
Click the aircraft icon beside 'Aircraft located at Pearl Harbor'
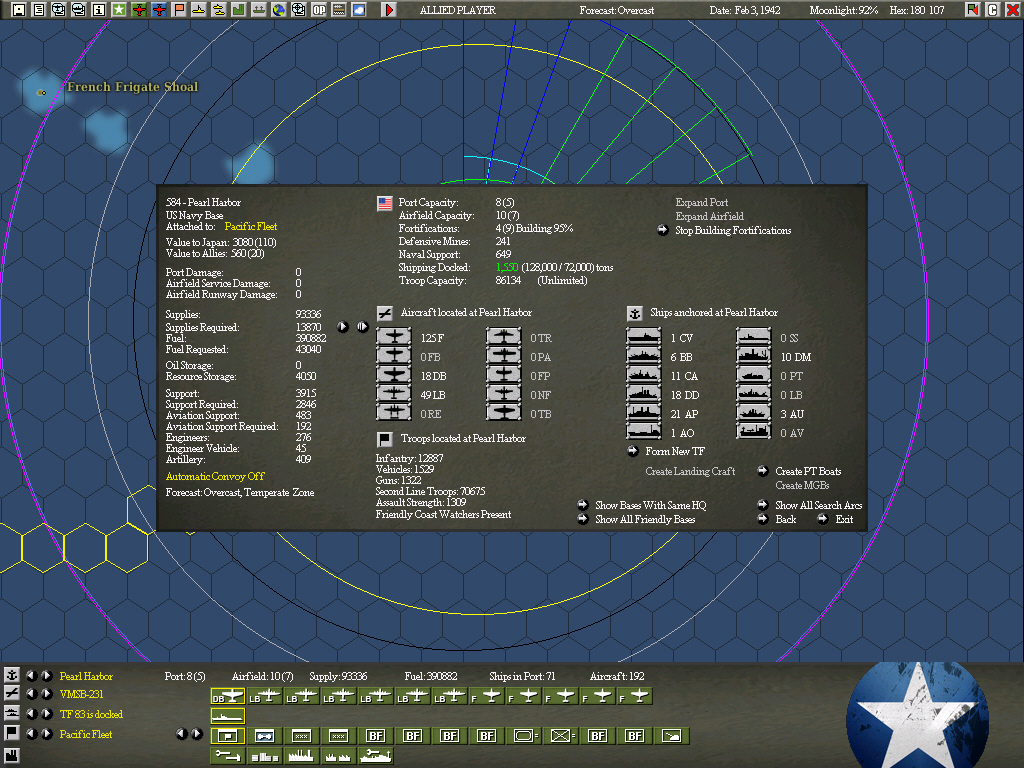(x=385, y=313)
